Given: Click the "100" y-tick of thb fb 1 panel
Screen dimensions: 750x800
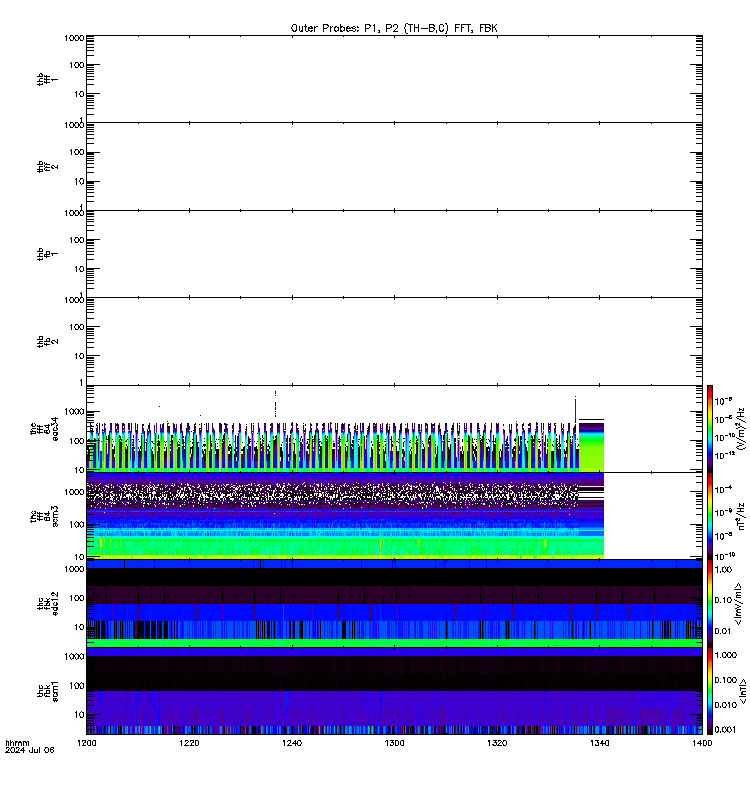Looking at the screenshot, I should [x=78, y=240].
